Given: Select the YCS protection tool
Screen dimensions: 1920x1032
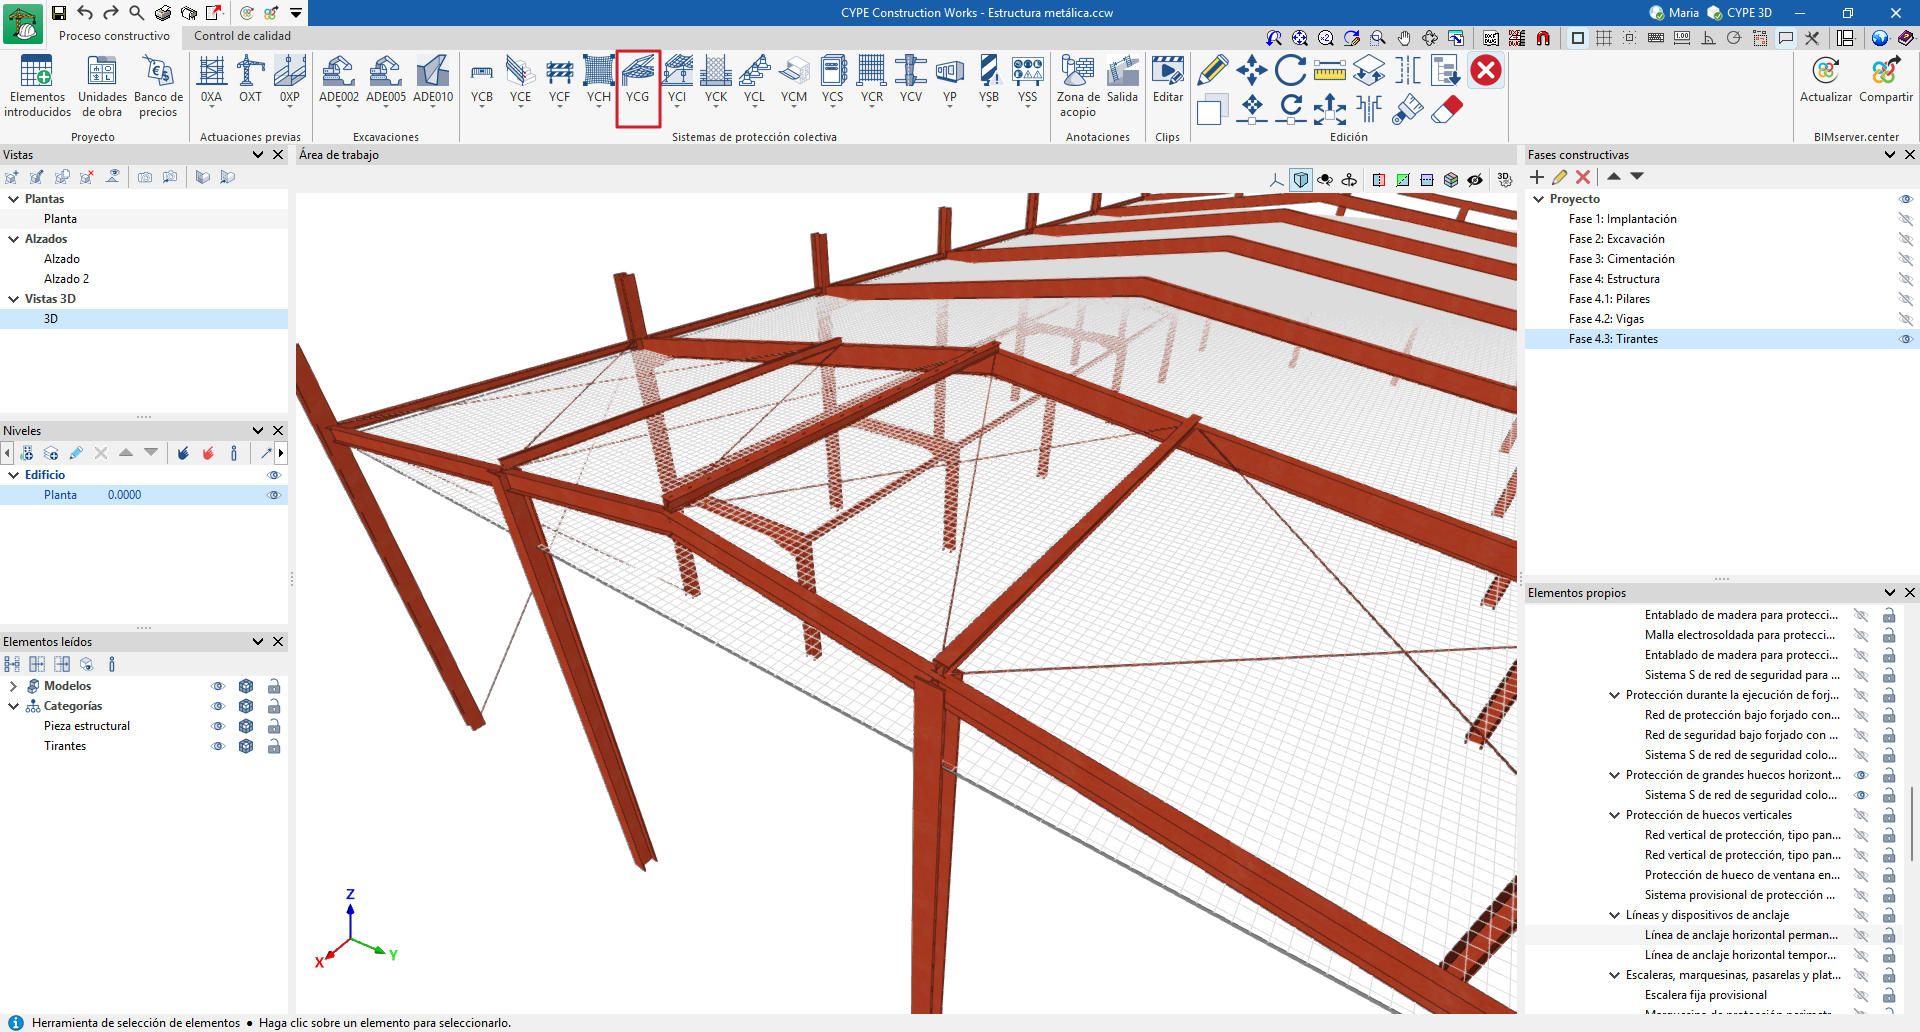Looking at the screenshot, I should point(833,80).
